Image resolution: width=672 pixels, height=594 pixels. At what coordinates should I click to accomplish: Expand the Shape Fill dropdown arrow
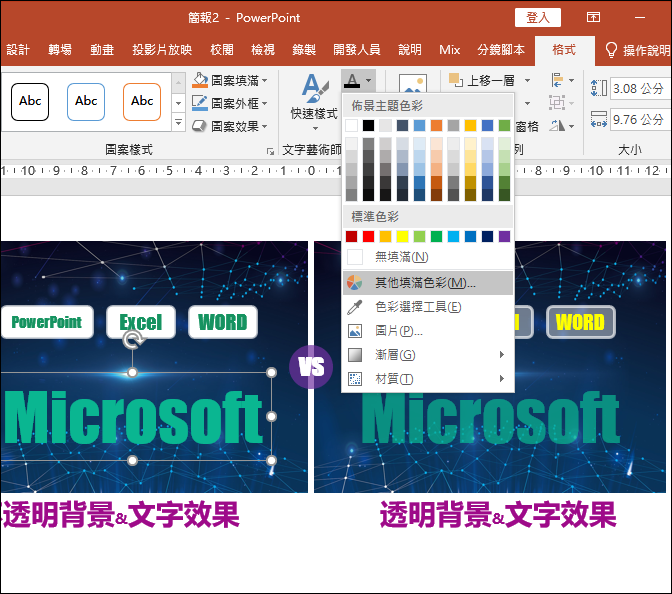click(264, 81)
